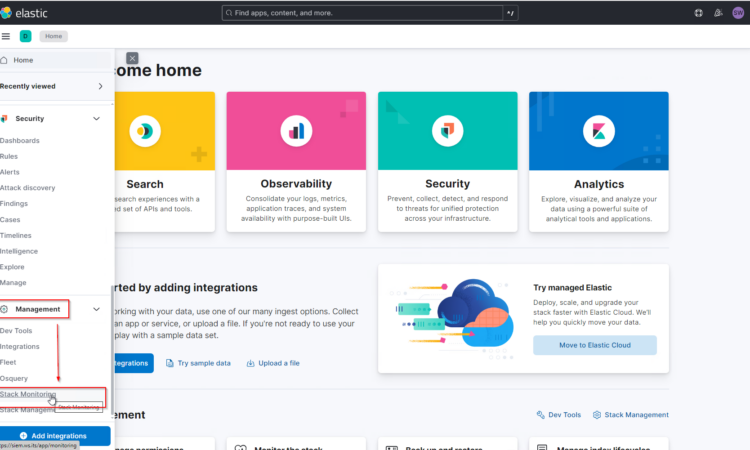Focus the Find apps, content search field
Image resolution: width=750 pixels, height=450 pixels.
click(x=362, y=13)
